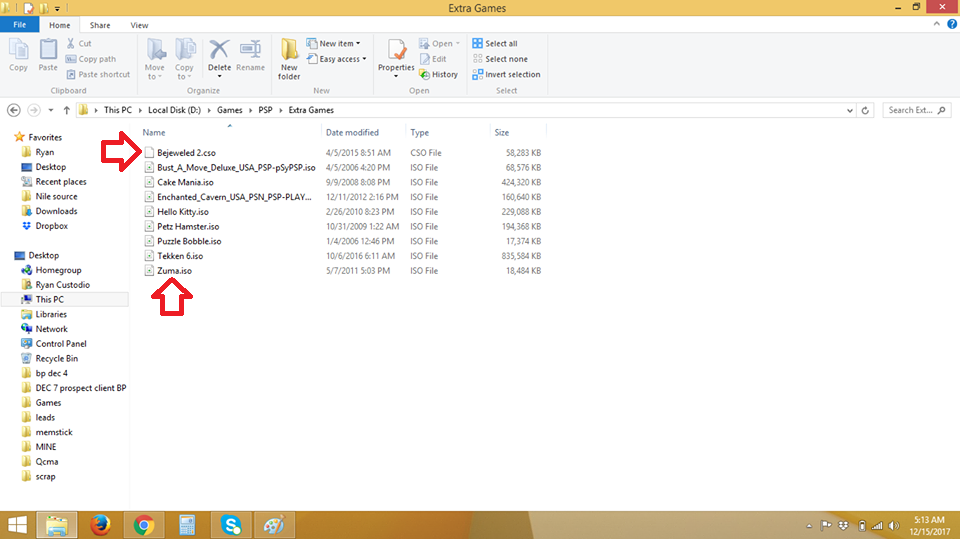Image resolution: width=960 pixels, height=539 pixels.
Task: Open the Properties icon with checkmark
Action: [x=396, y=50]
